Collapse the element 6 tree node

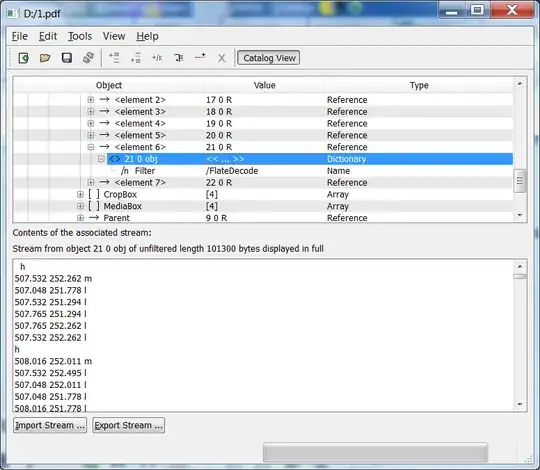click(x=91, y=147)
